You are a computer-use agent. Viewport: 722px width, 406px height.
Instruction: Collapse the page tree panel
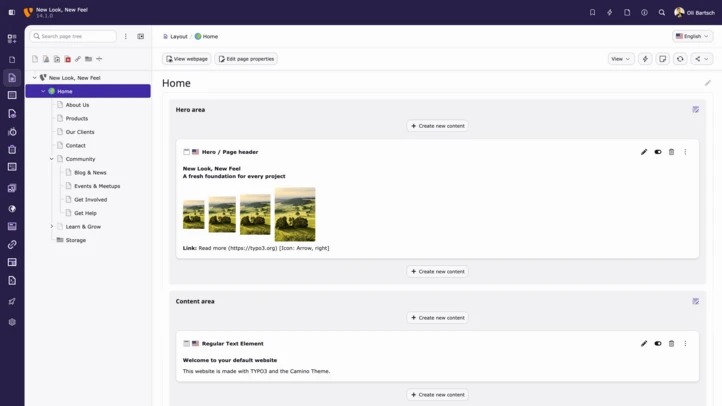tap(140, 36)
